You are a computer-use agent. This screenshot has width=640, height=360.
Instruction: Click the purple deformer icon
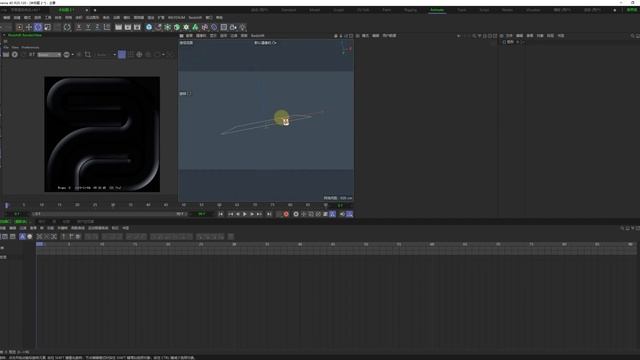214,27
